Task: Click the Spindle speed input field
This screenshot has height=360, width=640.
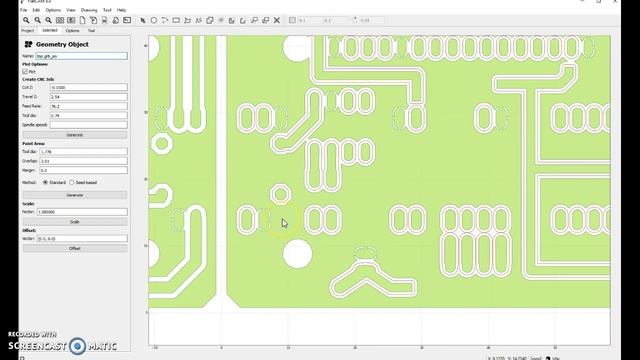Action: point(89,125)
